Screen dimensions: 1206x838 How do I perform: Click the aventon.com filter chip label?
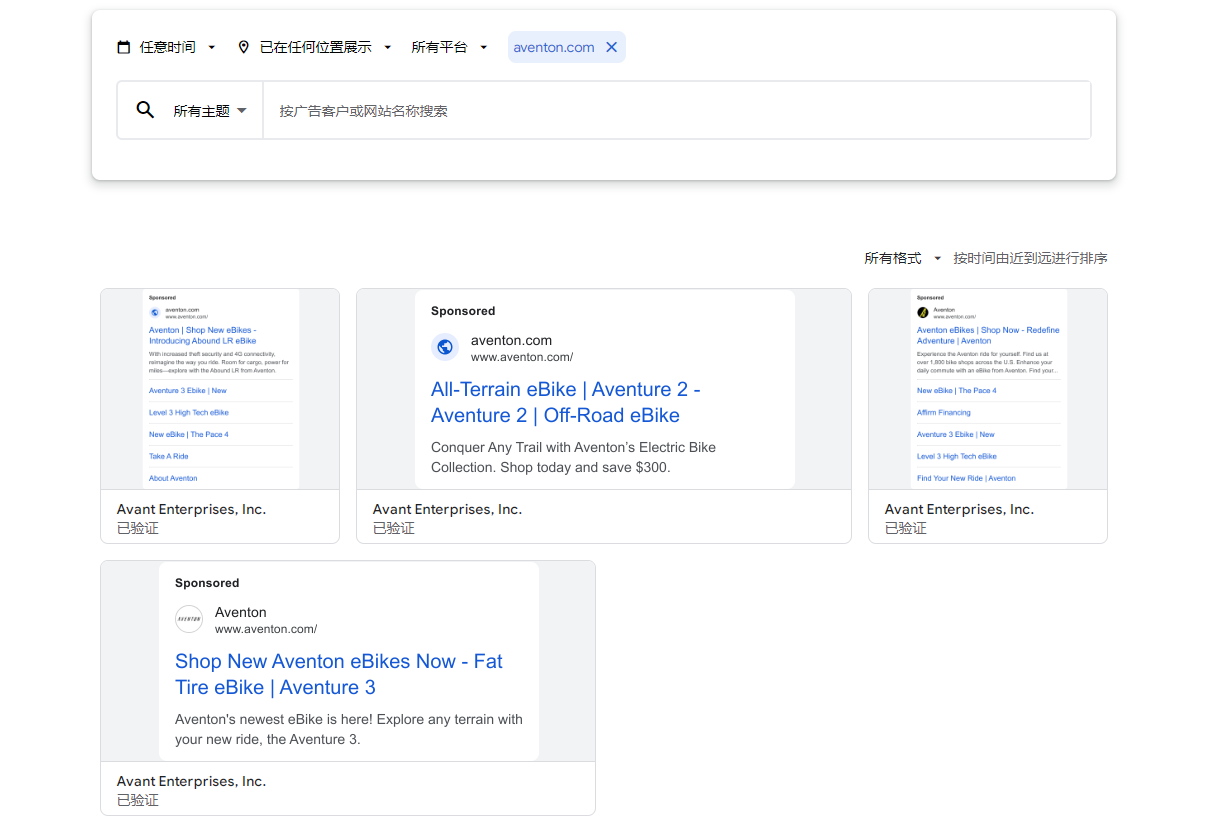pos(554,47)
